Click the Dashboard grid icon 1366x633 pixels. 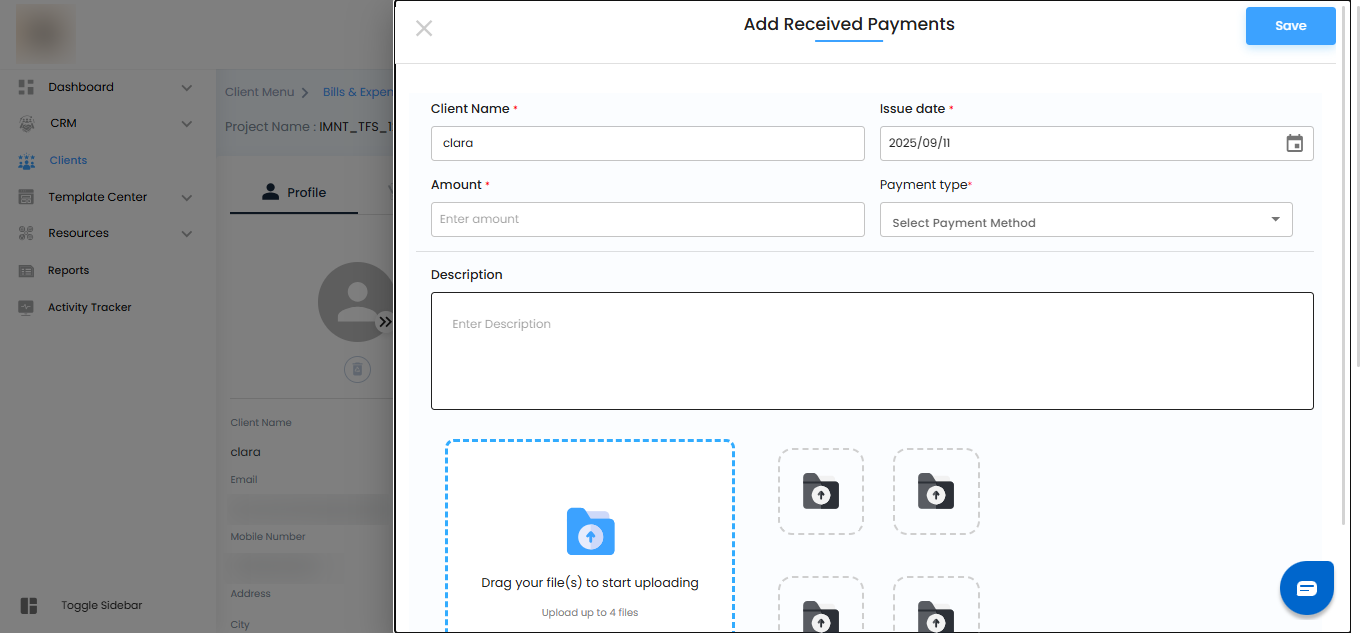click(27, 87)
